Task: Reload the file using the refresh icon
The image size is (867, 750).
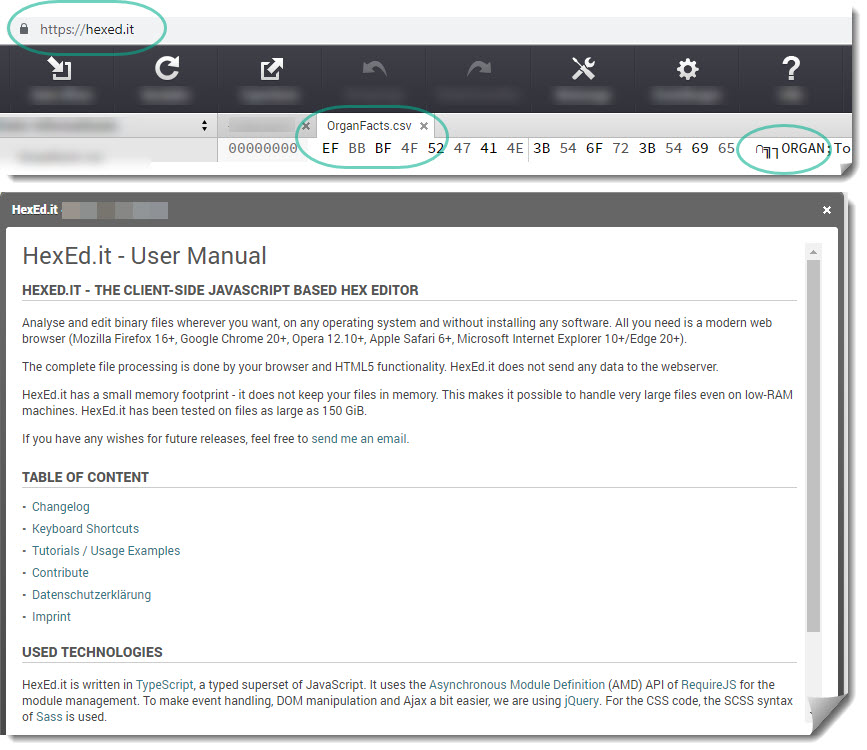Action: pyautogui.click(x=165, y=70)
